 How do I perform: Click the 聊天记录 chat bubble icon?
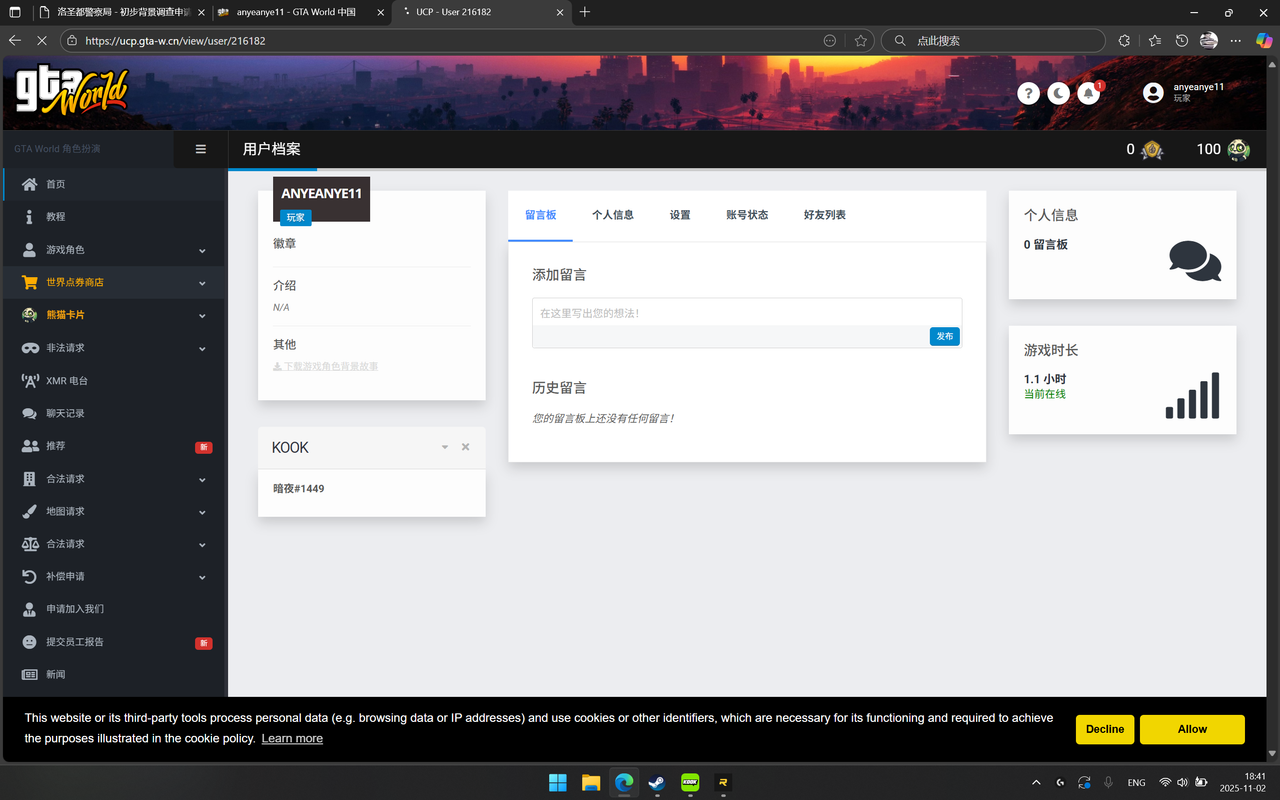[x=28, y=413]
